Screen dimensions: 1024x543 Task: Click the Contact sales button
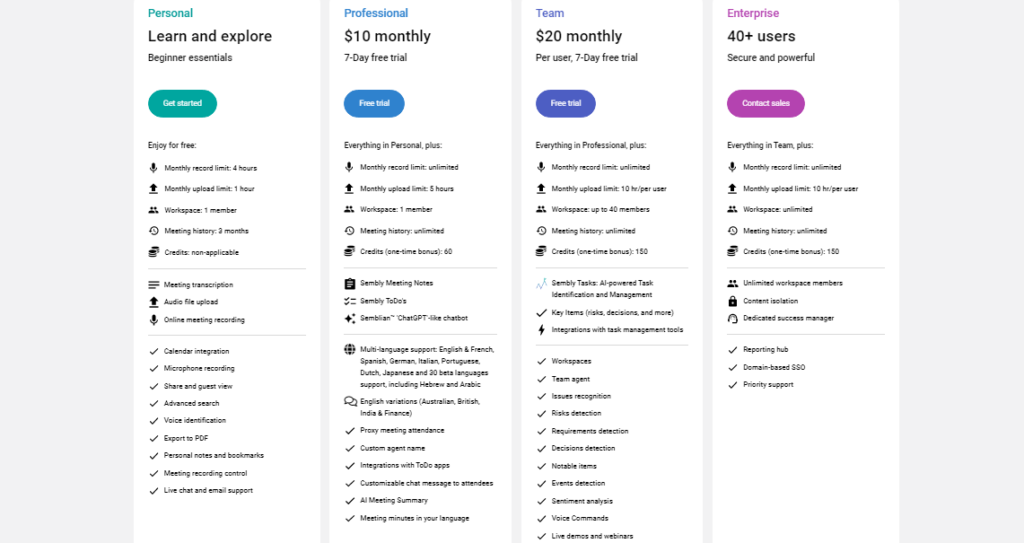[765, 103]
